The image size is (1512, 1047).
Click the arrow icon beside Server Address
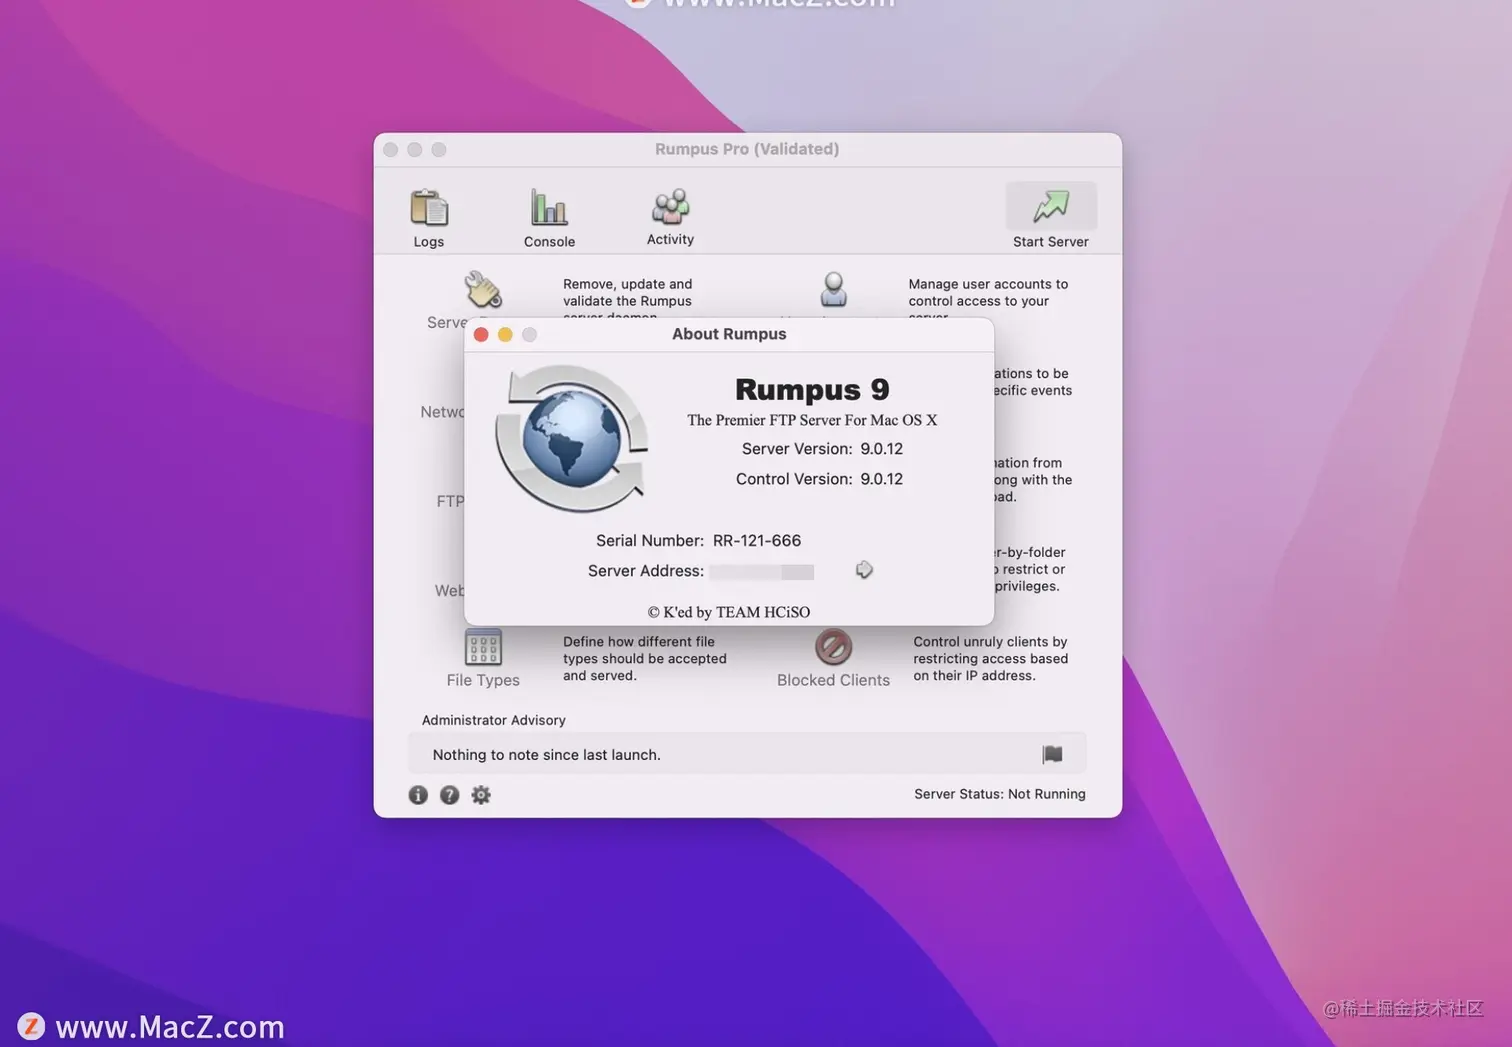click(x=864, y=570)
